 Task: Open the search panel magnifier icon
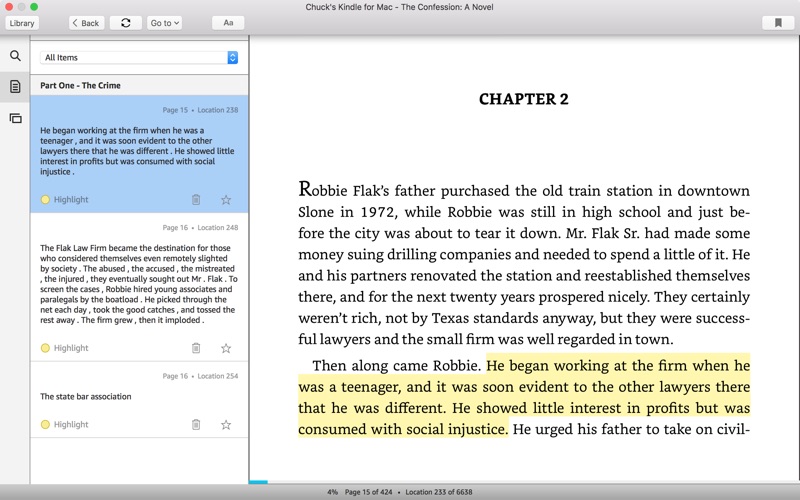coord(15,56)
